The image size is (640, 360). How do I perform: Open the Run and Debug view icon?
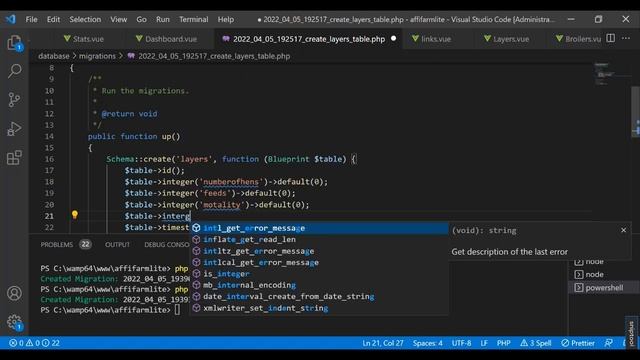click(14, 129)
